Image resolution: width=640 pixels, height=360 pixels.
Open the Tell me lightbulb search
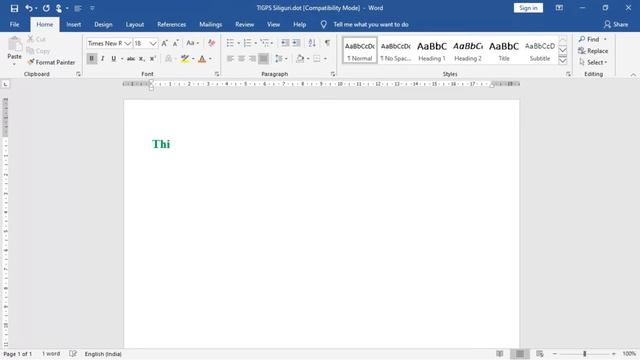(x=324, y=24)
